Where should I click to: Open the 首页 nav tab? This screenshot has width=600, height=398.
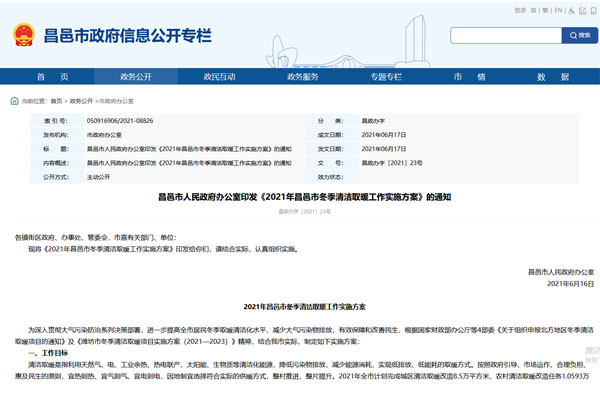click(x=52, y=77)
